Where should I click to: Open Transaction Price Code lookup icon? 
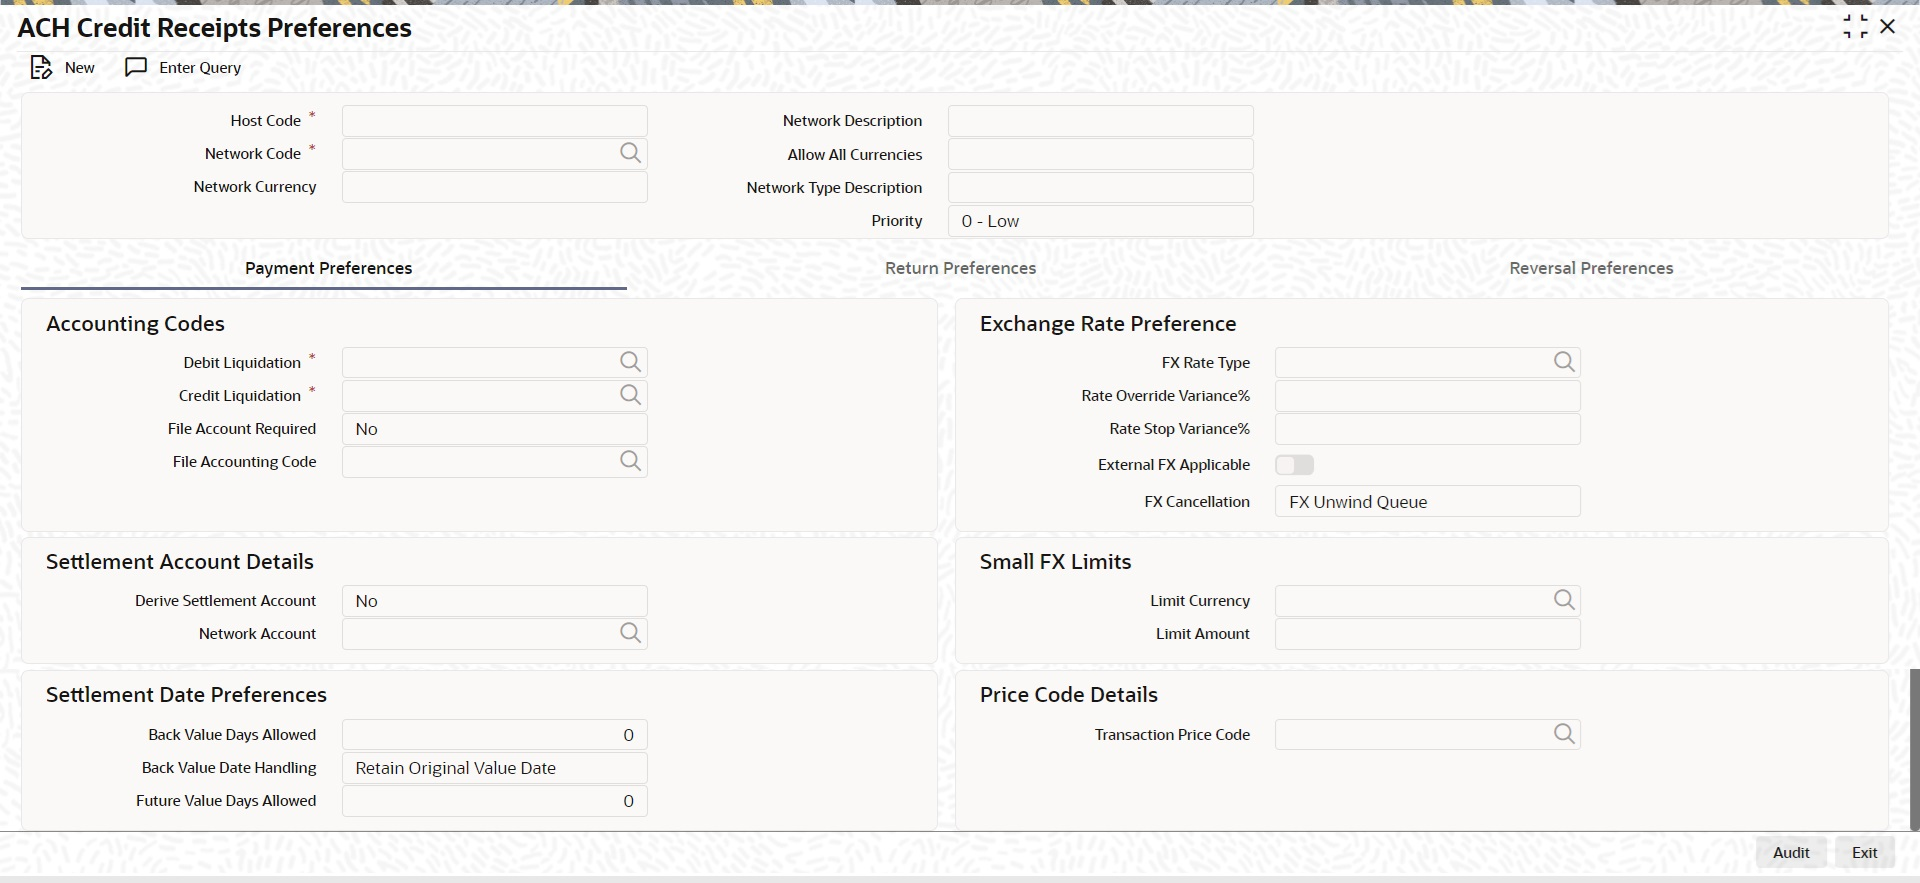tap(1564, 734)
